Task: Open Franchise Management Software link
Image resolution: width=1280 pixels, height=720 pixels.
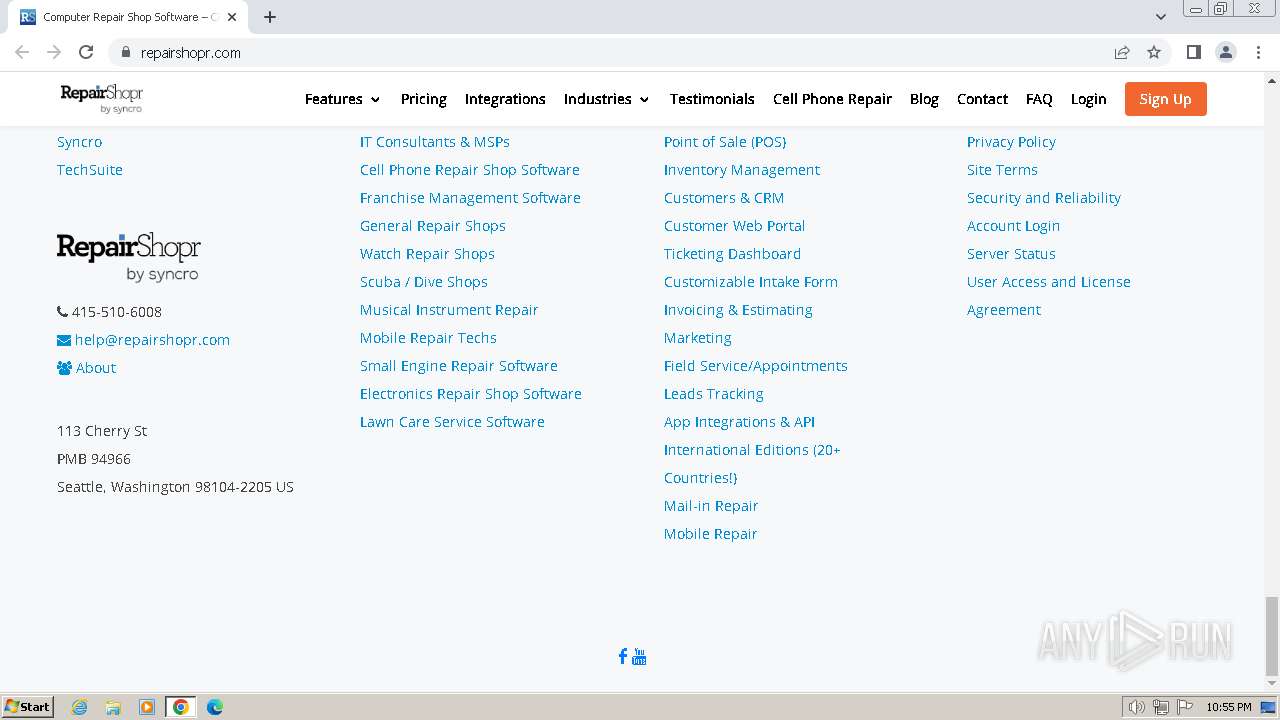Action: coord(470,198)
